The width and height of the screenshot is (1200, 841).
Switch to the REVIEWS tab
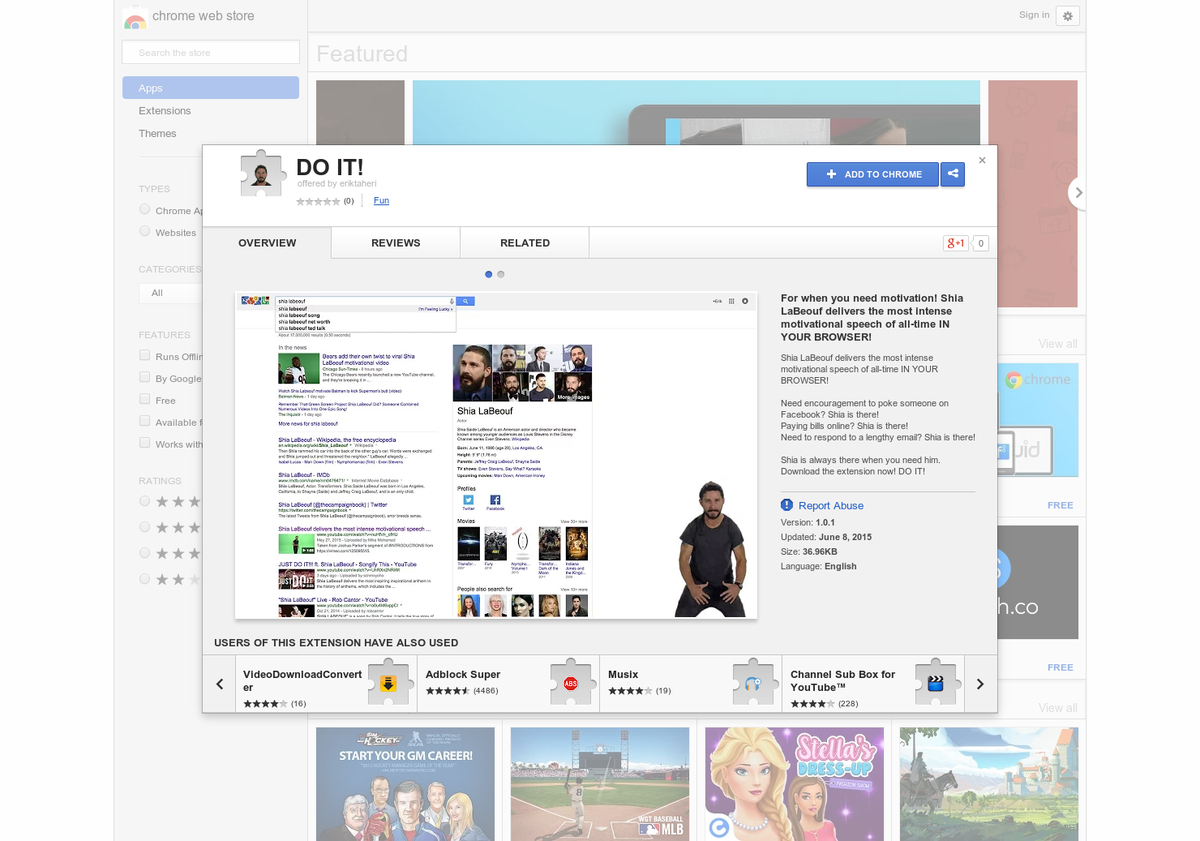[396, 243]
